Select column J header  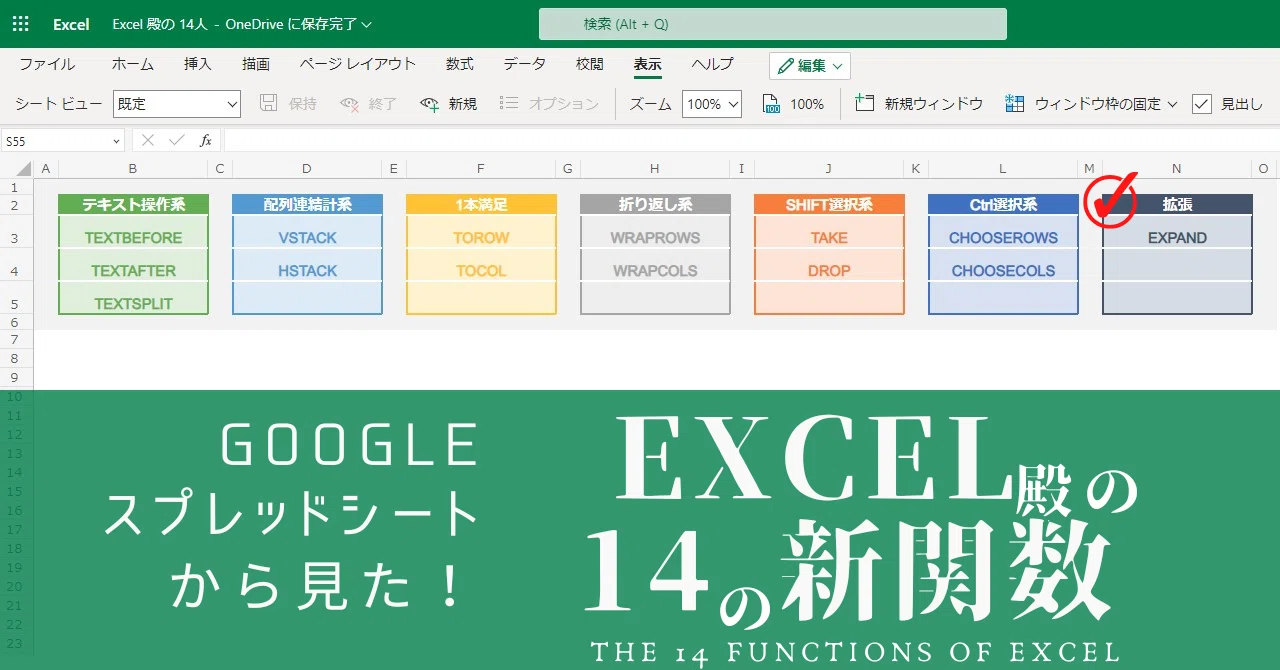(829, 169)
